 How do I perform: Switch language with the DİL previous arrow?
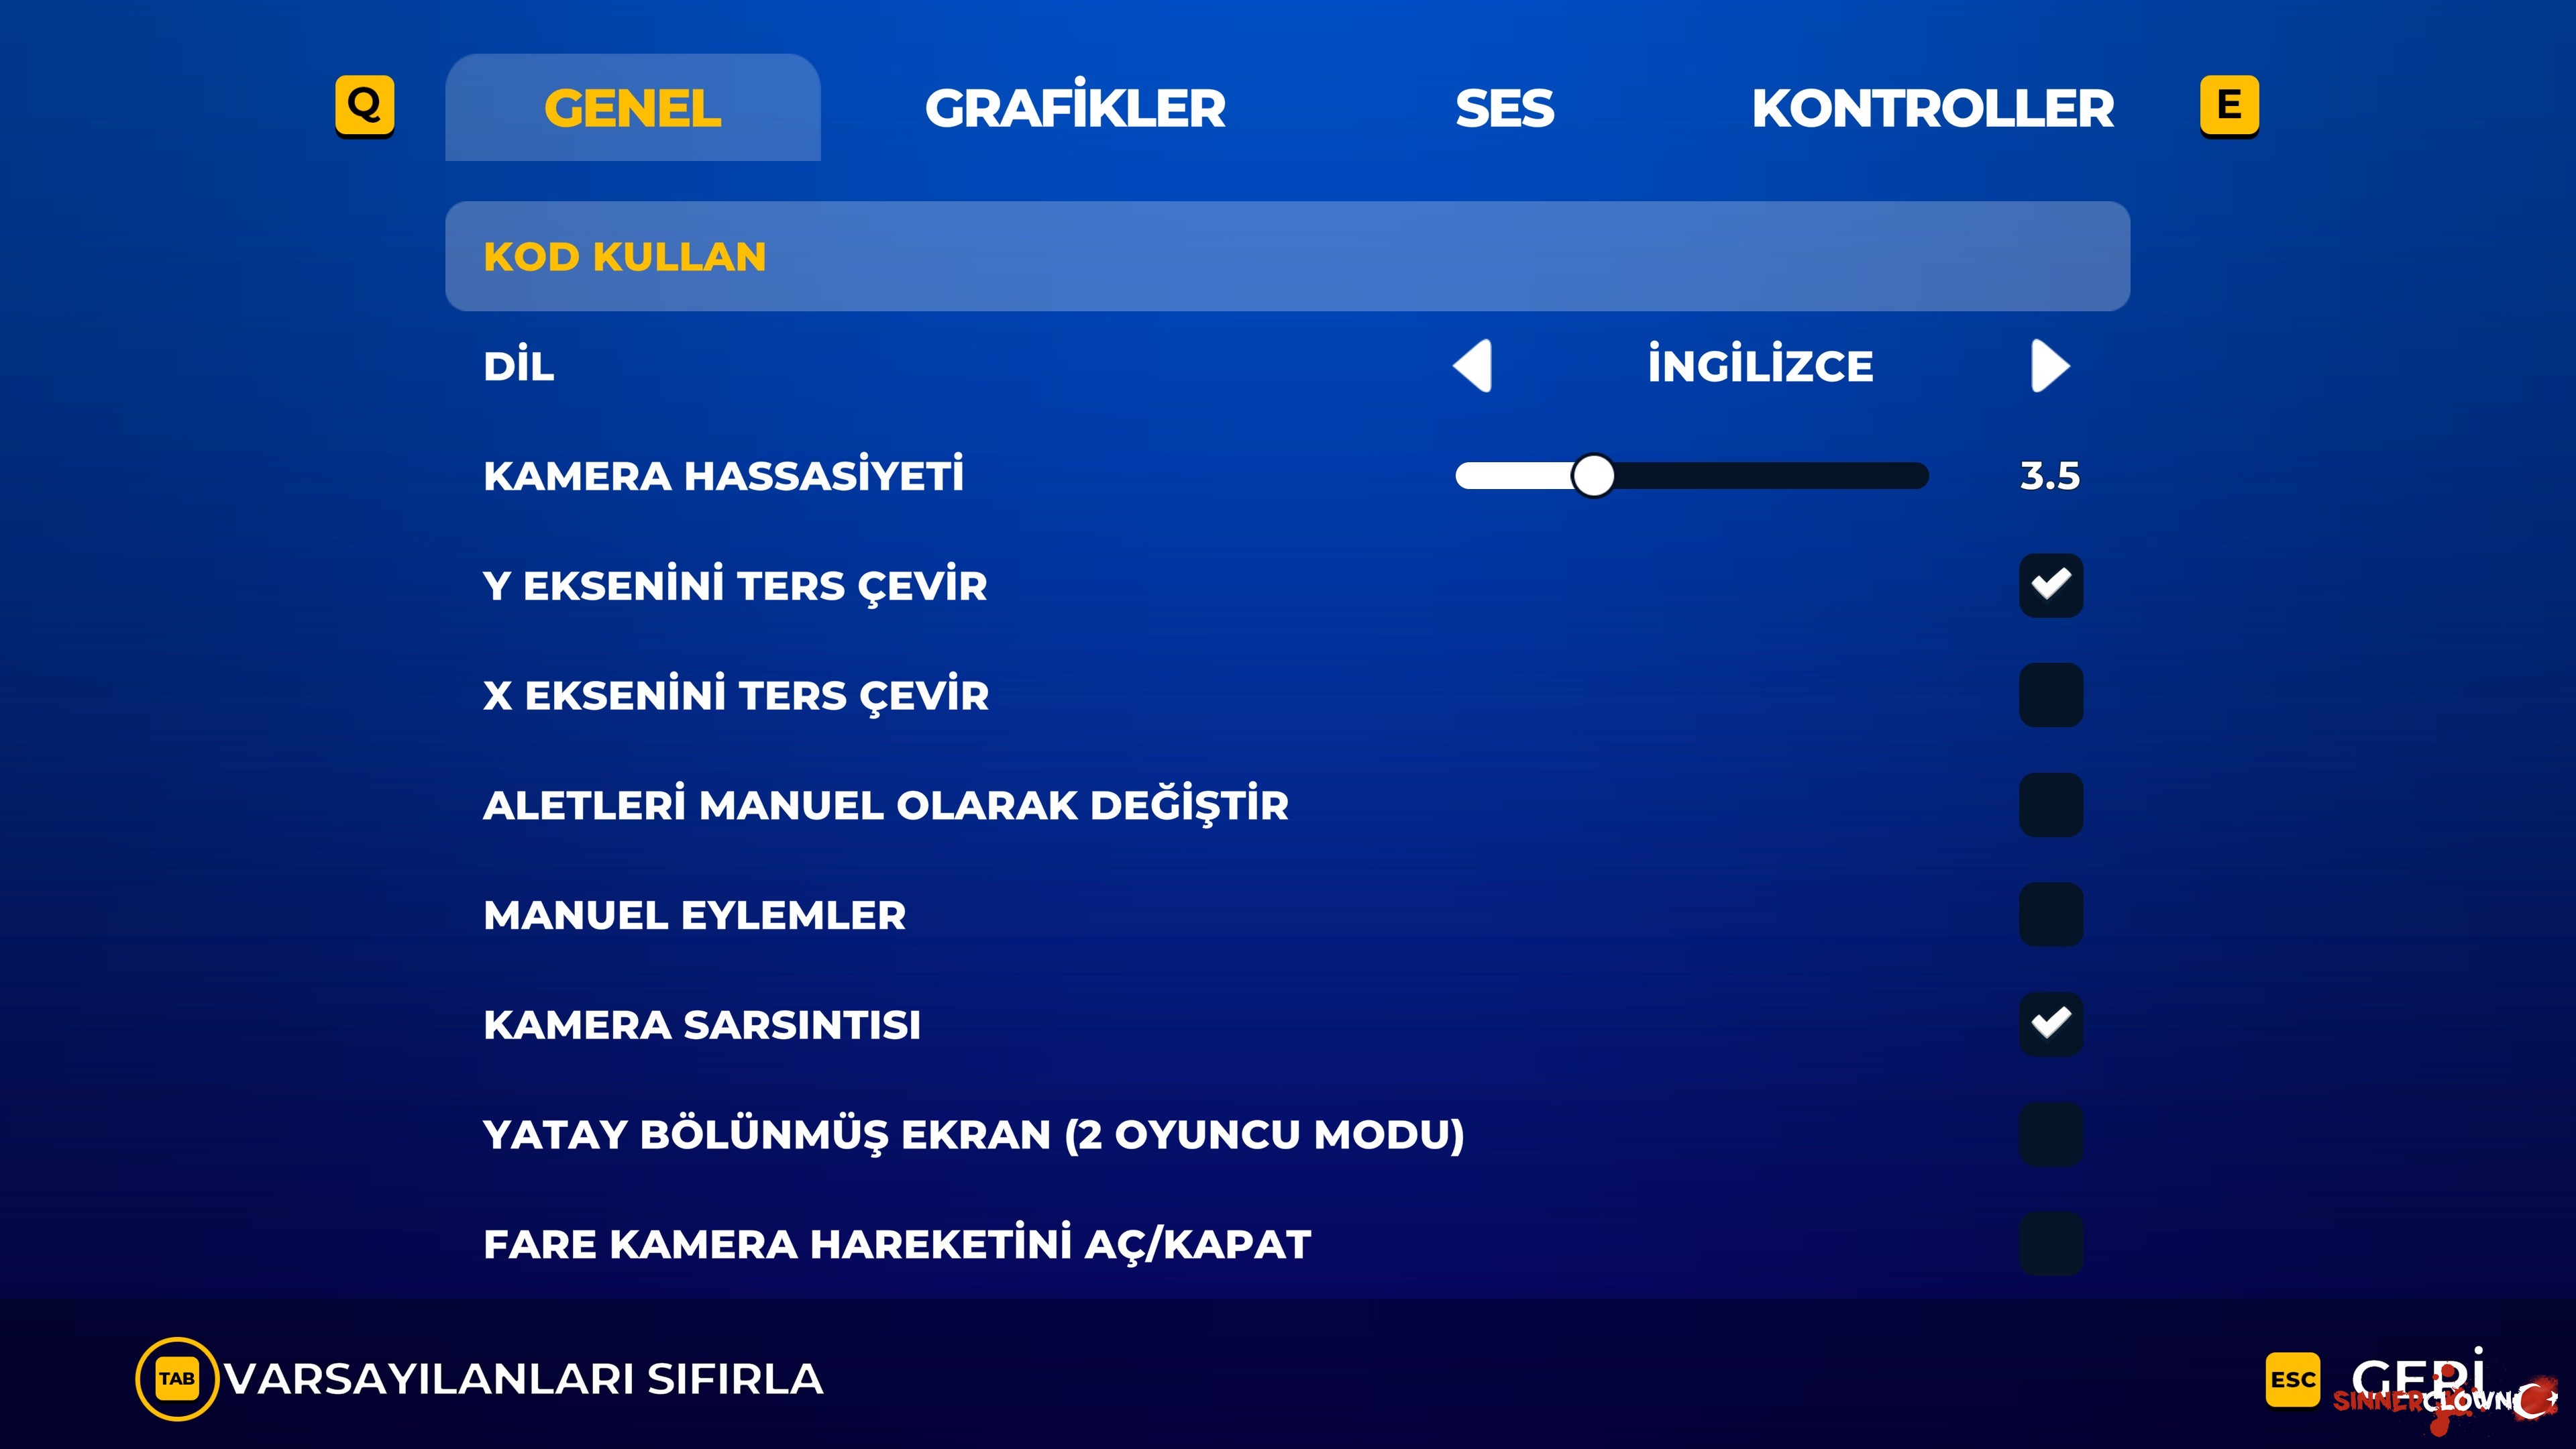pyautogui.click(x=1474, y=366)
